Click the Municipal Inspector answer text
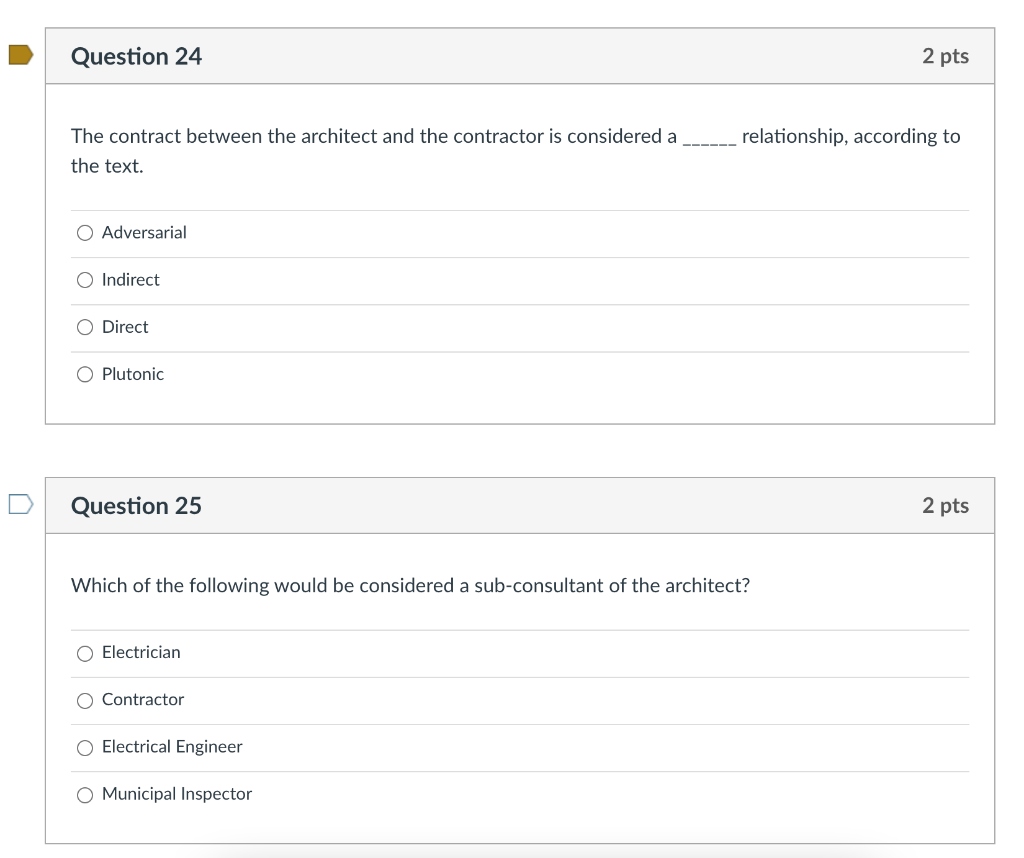1024x858 pixels. 176,794
